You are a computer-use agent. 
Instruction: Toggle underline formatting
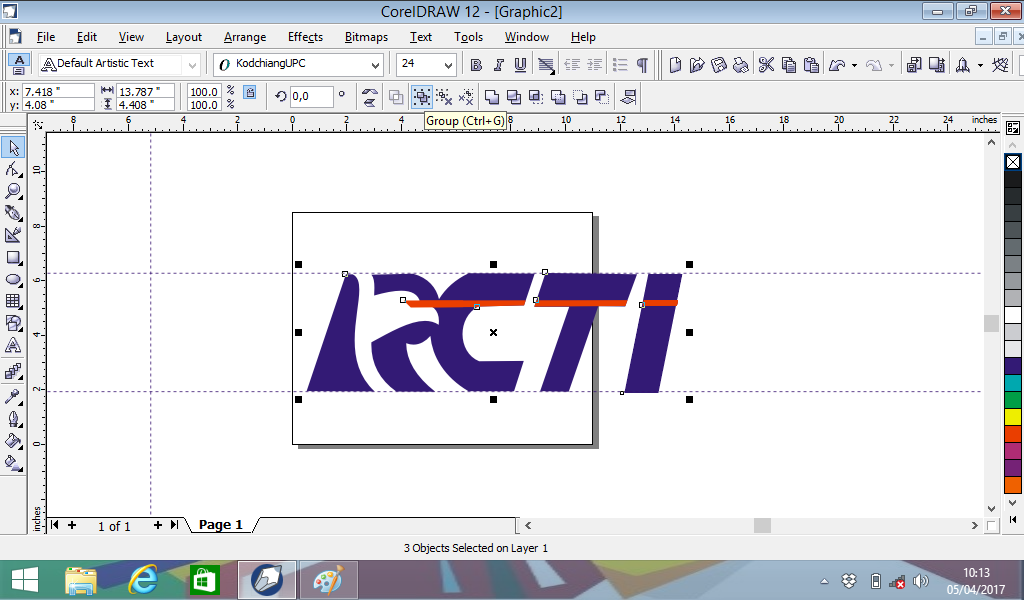(520, 63)
